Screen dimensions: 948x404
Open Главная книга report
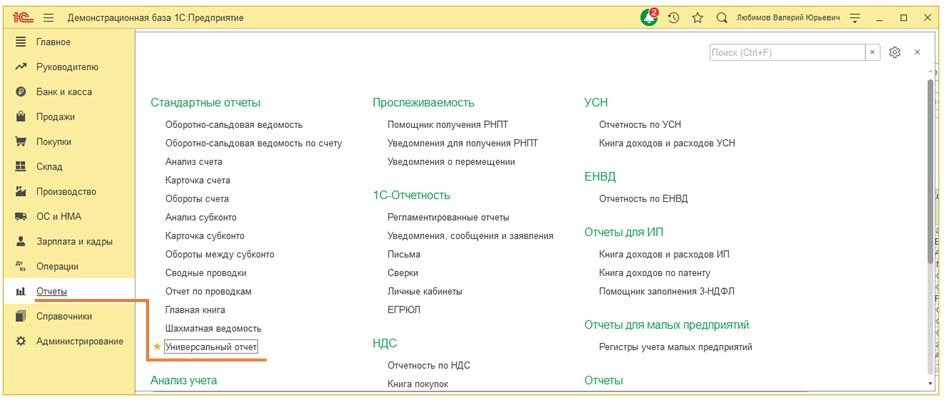click(x=195, y=310)
